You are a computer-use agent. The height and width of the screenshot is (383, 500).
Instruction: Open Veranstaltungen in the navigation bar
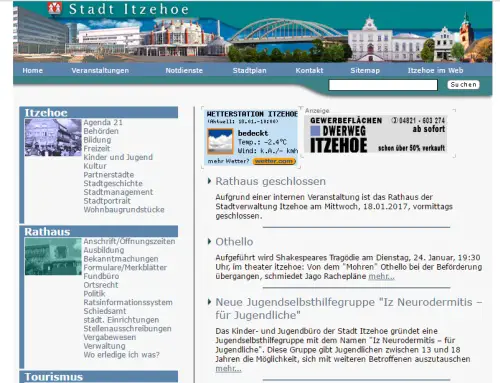point(100,71)
